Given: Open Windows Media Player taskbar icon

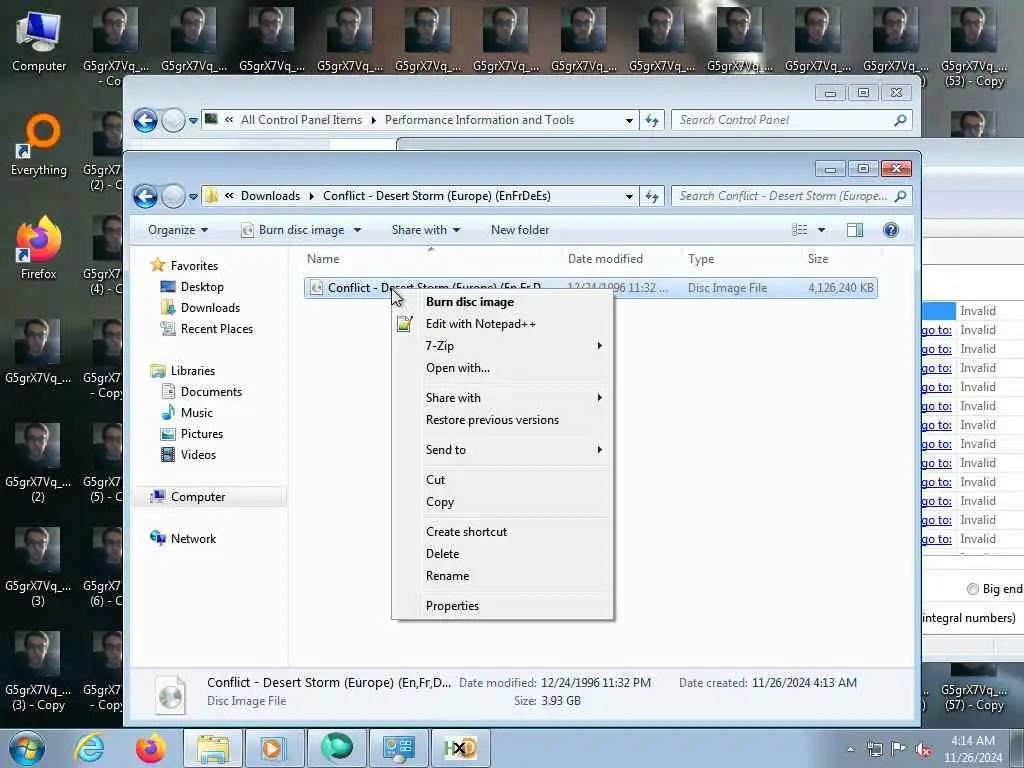Looking at the screenshot, I should point(274,748).
